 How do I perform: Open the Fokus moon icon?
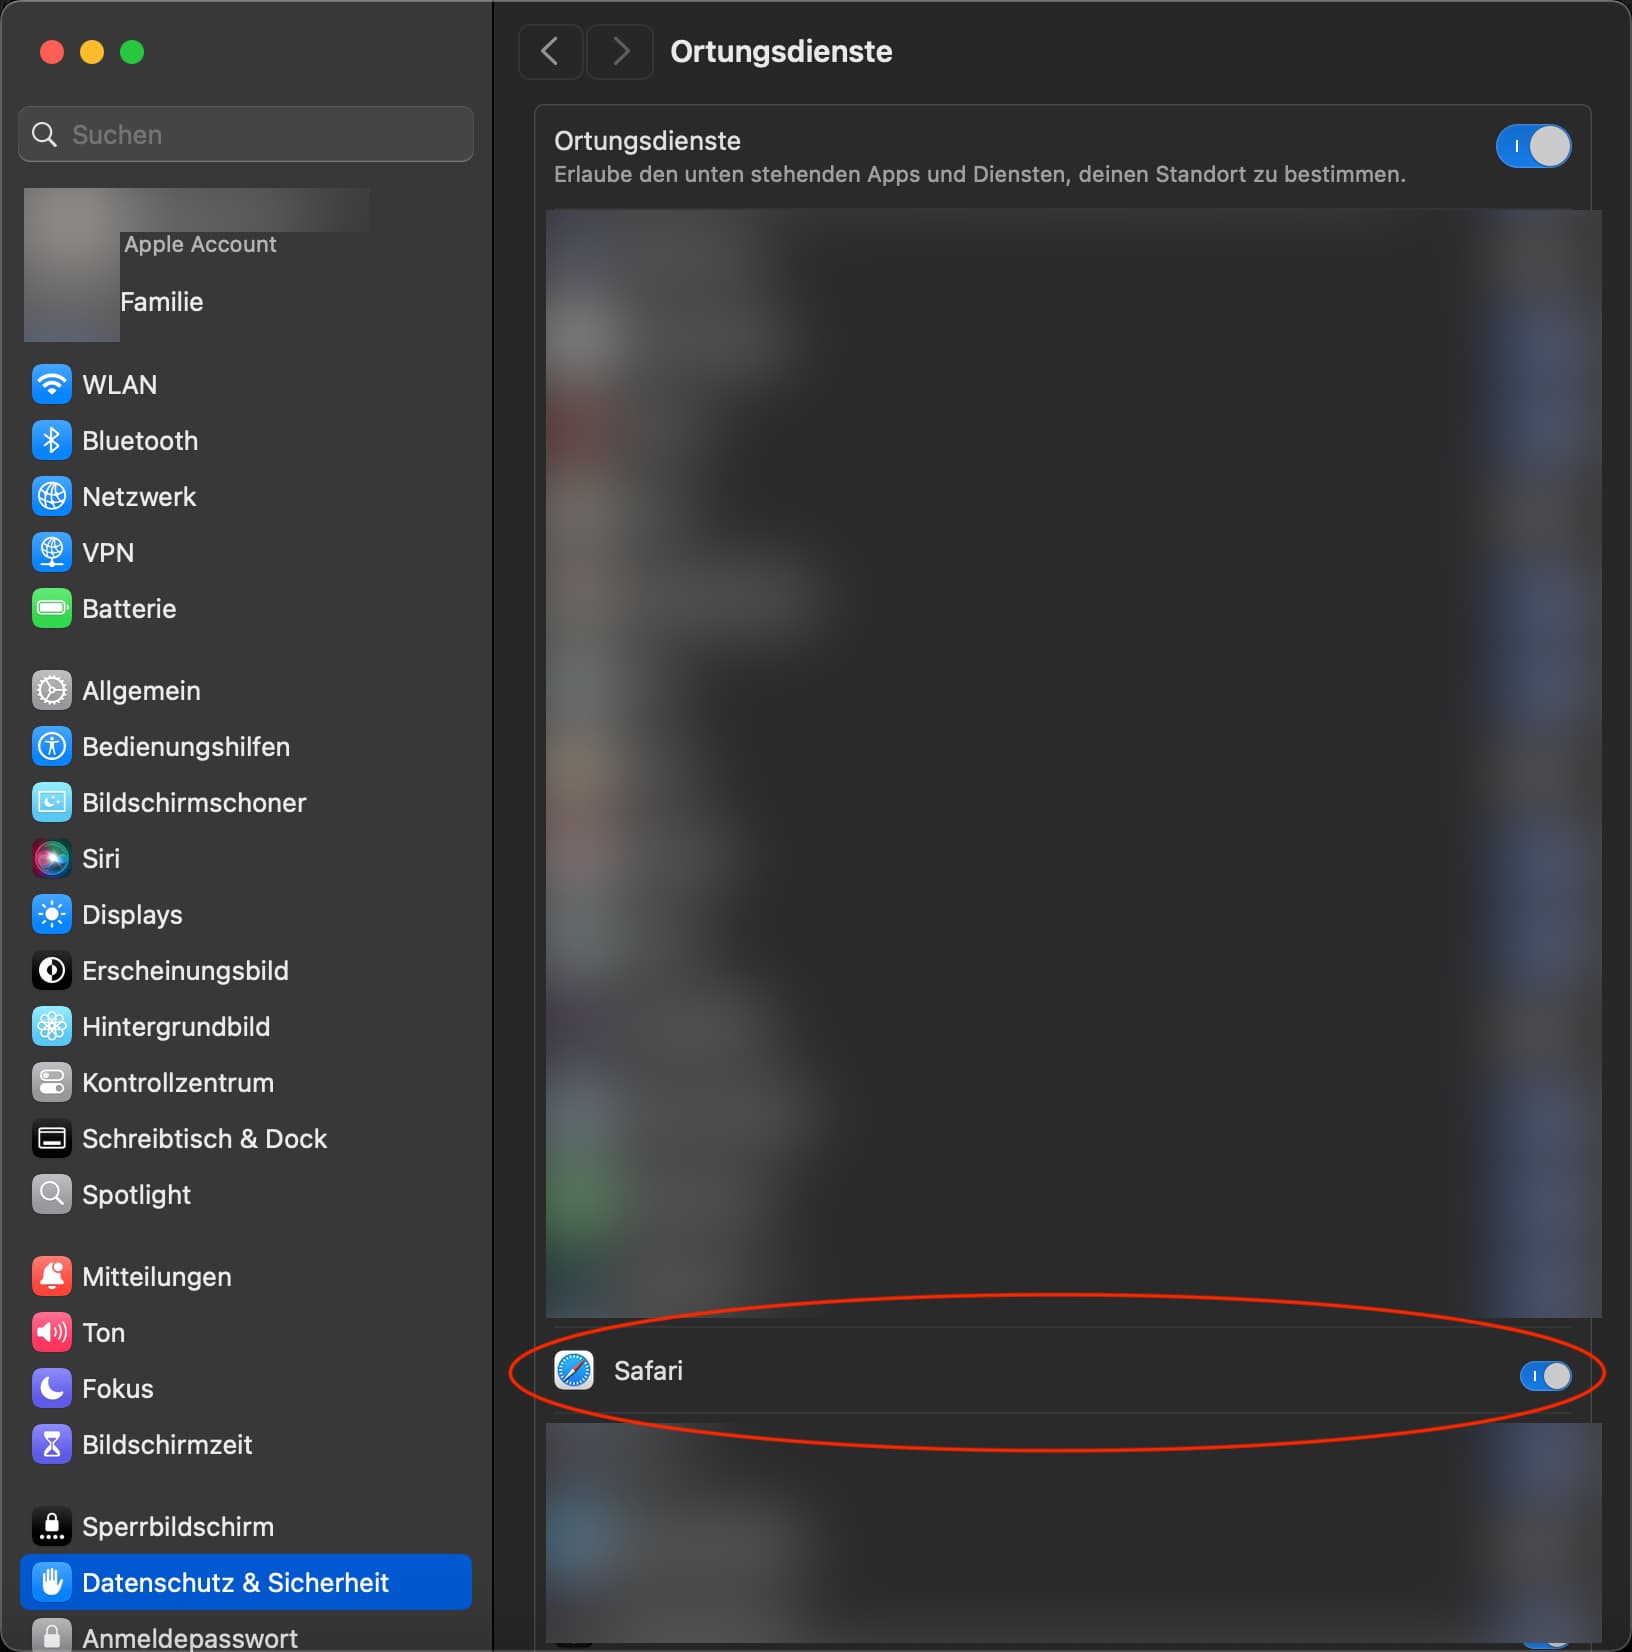52,1388
